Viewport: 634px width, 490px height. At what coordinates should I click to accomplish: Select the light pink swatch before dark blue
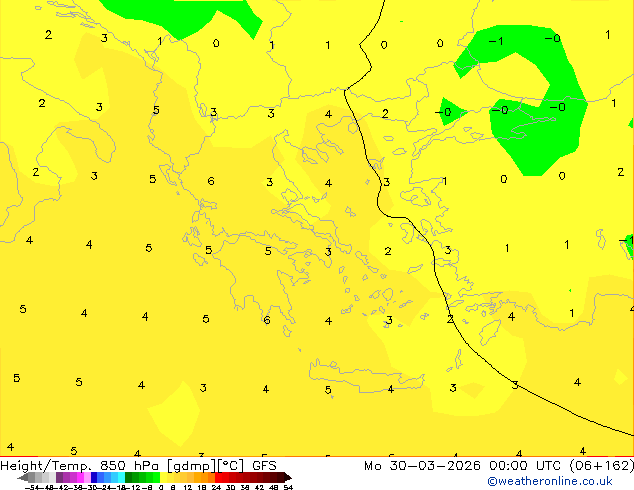click(x=87, y=477)
